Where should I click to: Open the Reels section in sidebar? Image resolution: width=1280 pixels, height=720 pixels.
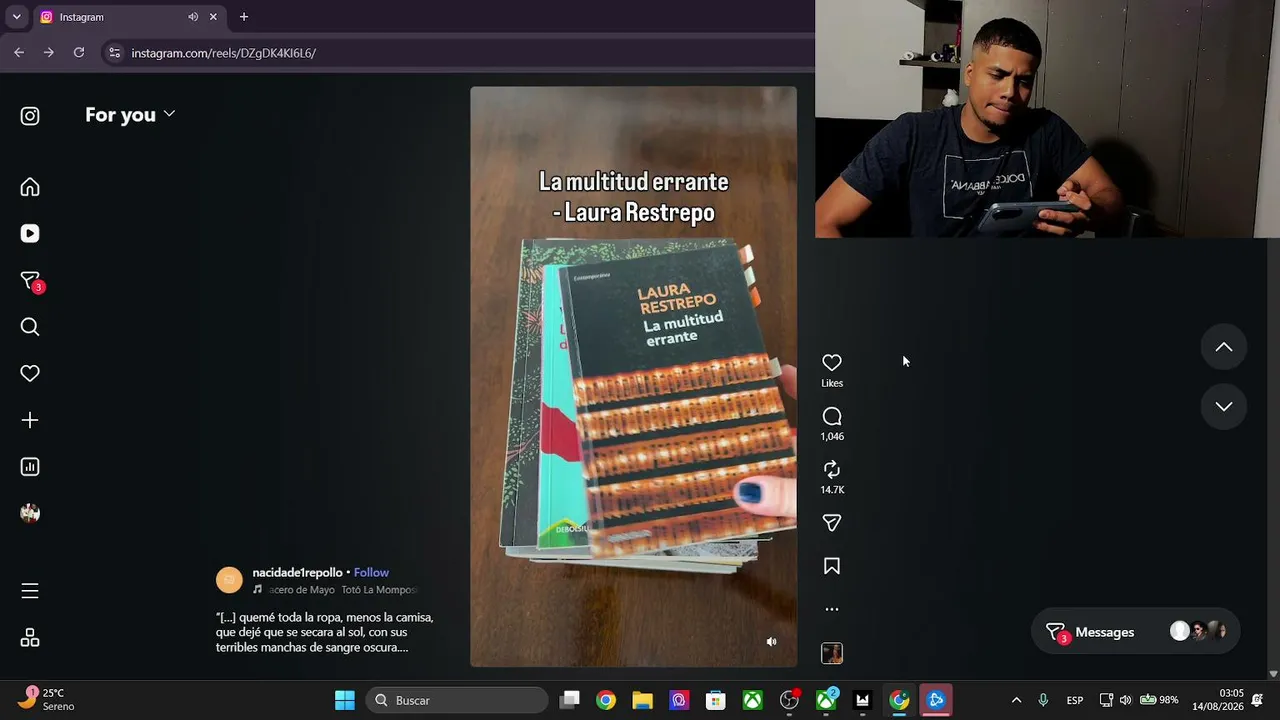[30, 233]
